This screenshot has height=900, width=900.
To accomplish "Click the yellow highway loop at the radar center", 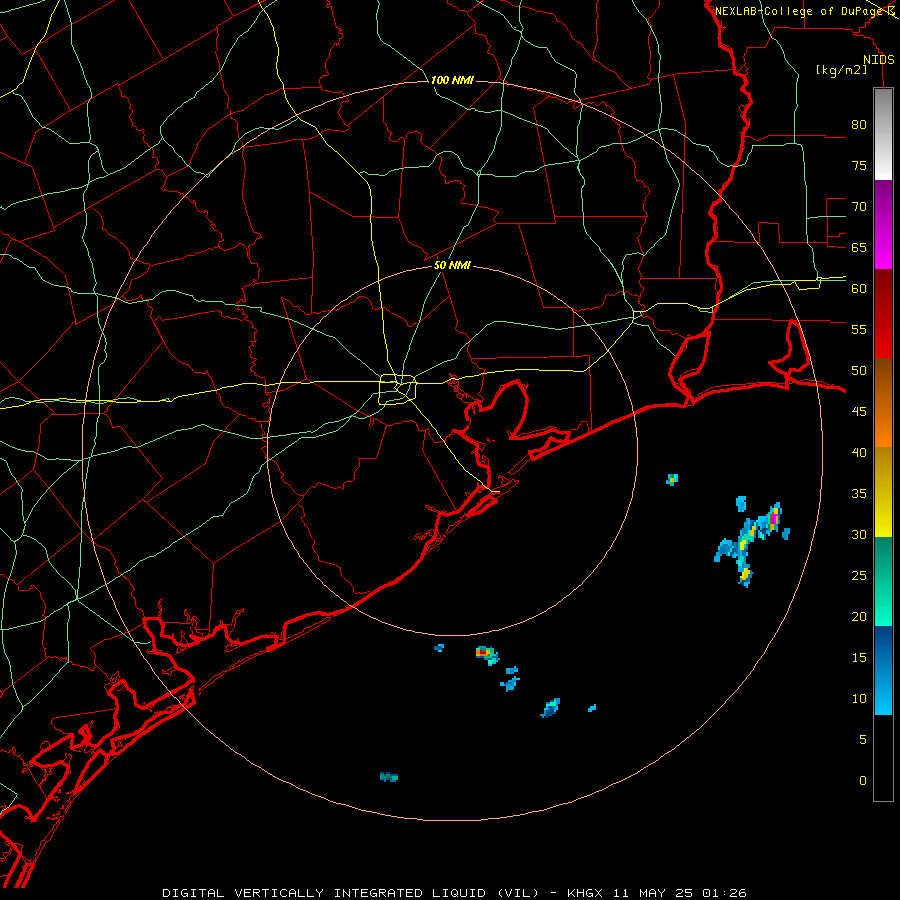I will tap(398, 389).
